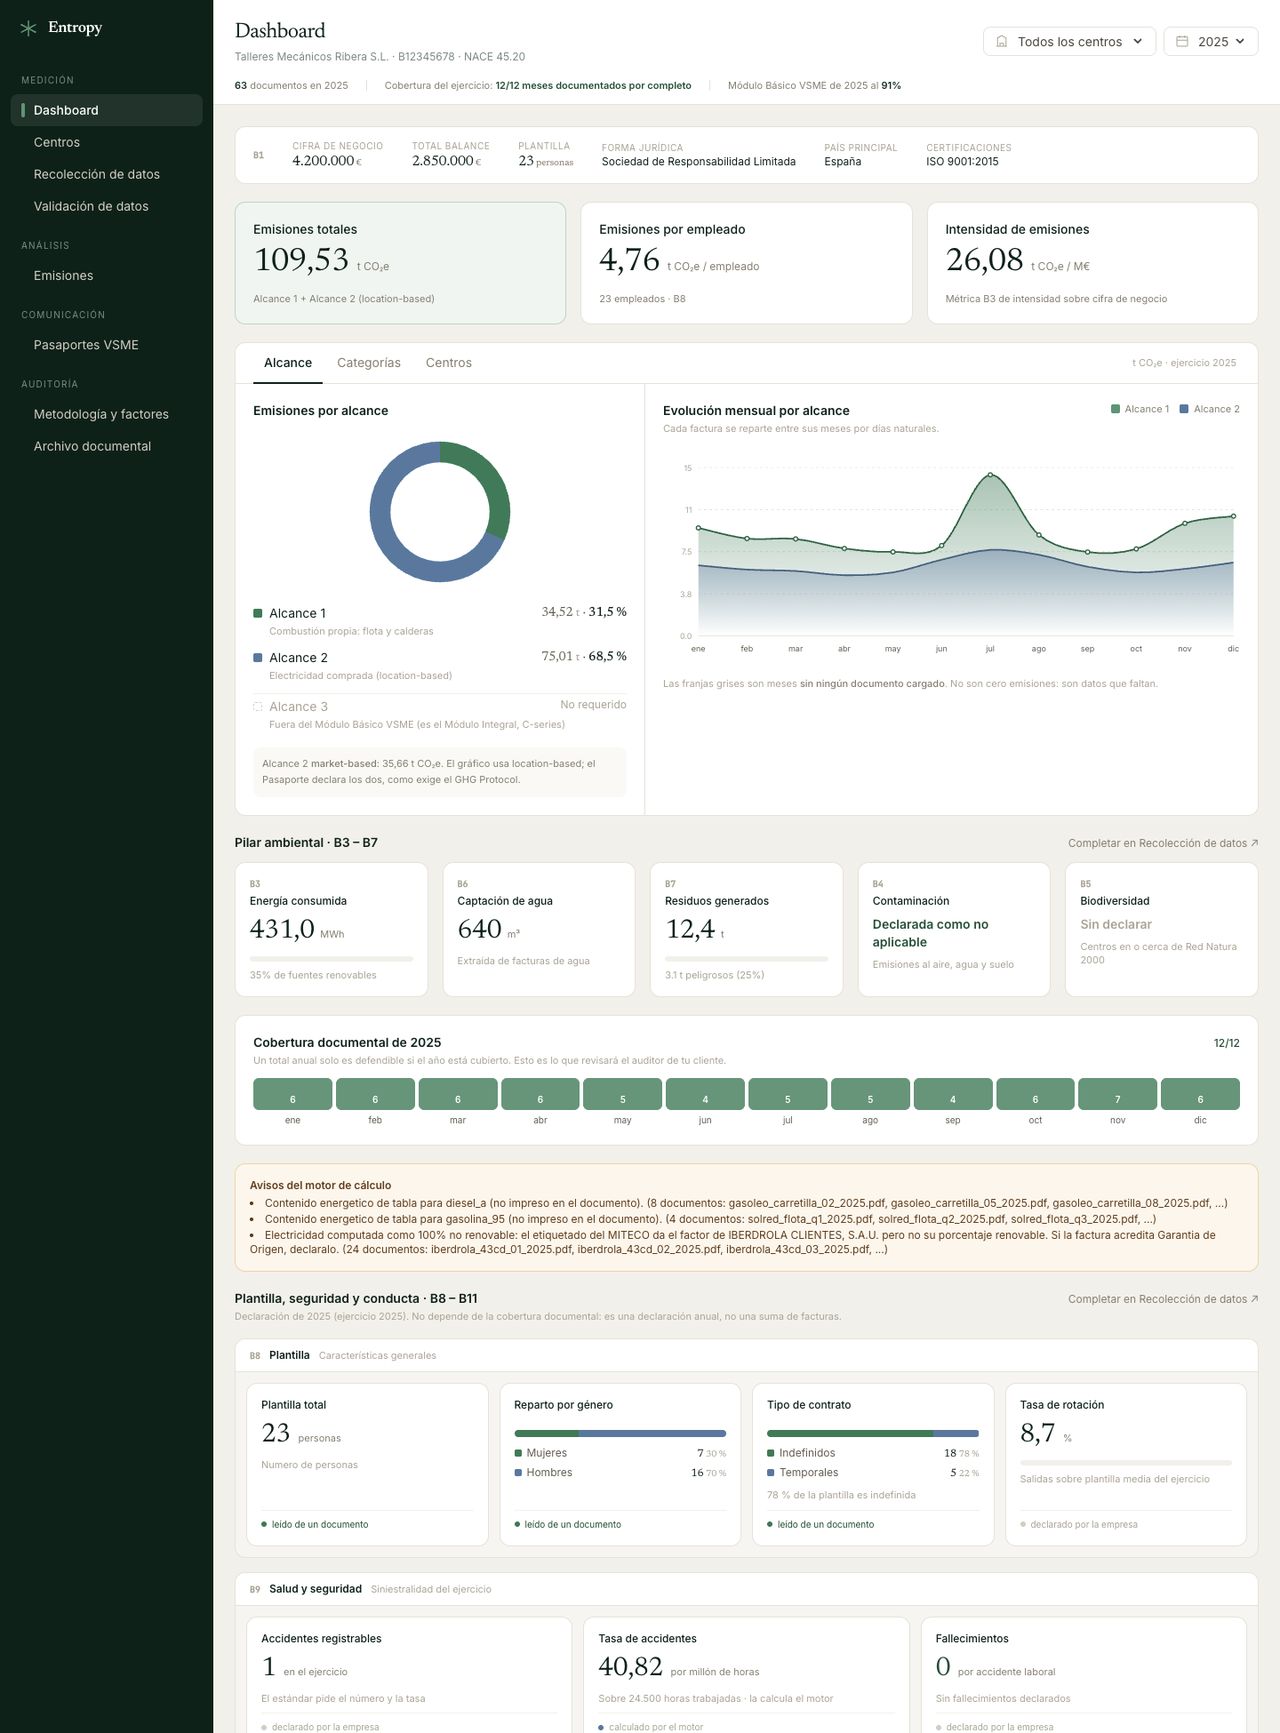Open Metodología y factores page
Viewport: 1280px width, 1733px height.
click(106, 414)
